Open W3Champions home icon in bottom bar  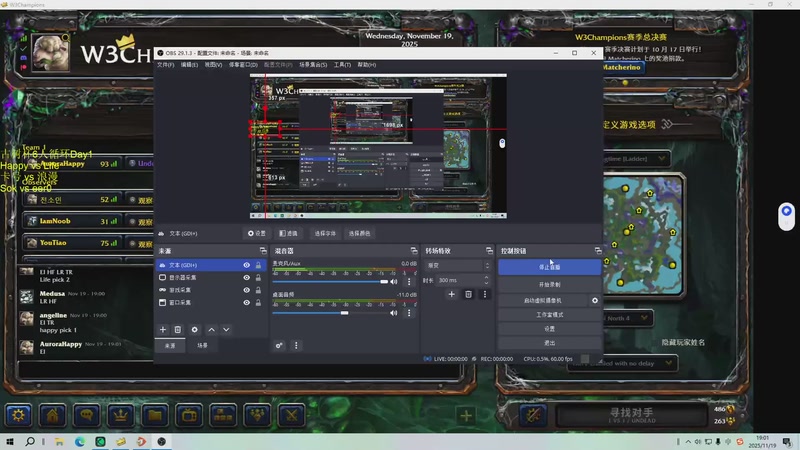[x=53, y=415]
